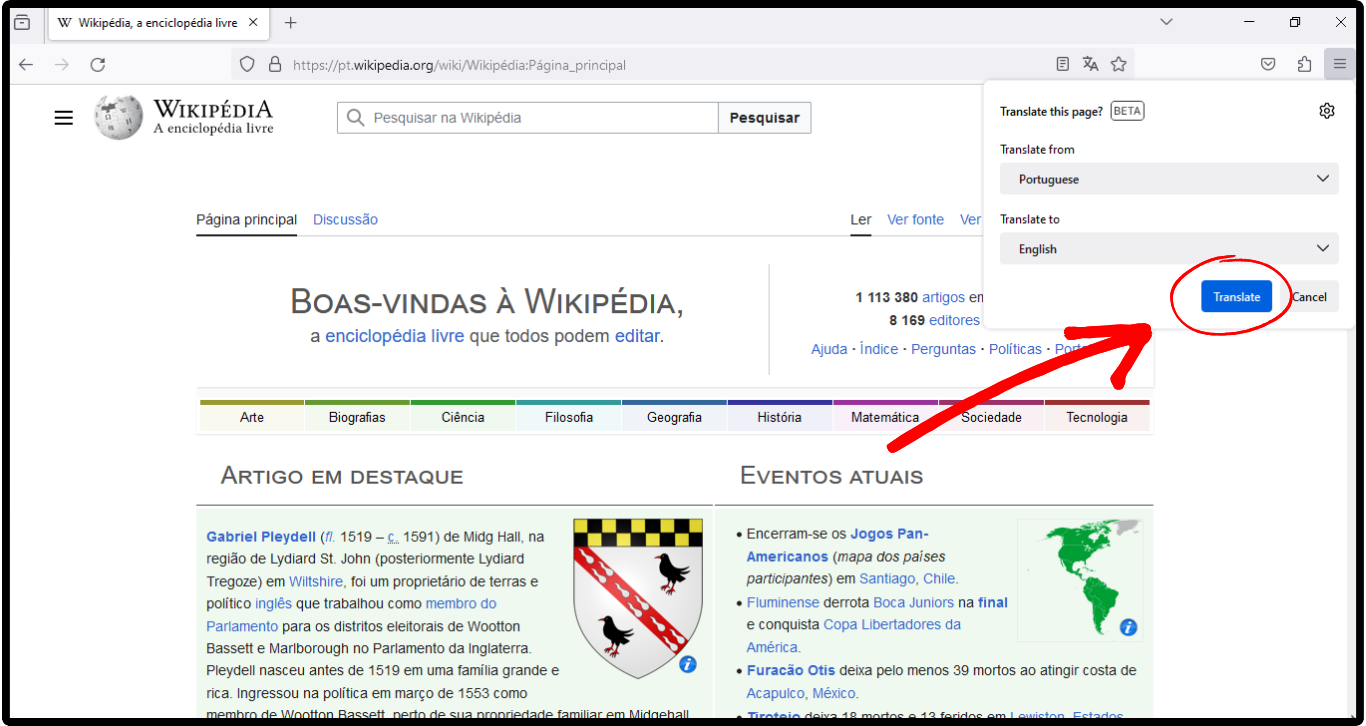Switch to the Discussão tab

pyautogui.click(x=345, y=219)
